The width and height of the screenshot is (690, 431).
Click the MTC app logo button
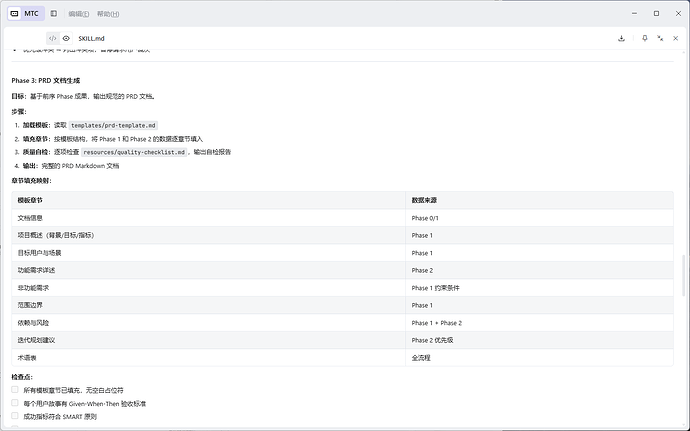click(26, 14)
